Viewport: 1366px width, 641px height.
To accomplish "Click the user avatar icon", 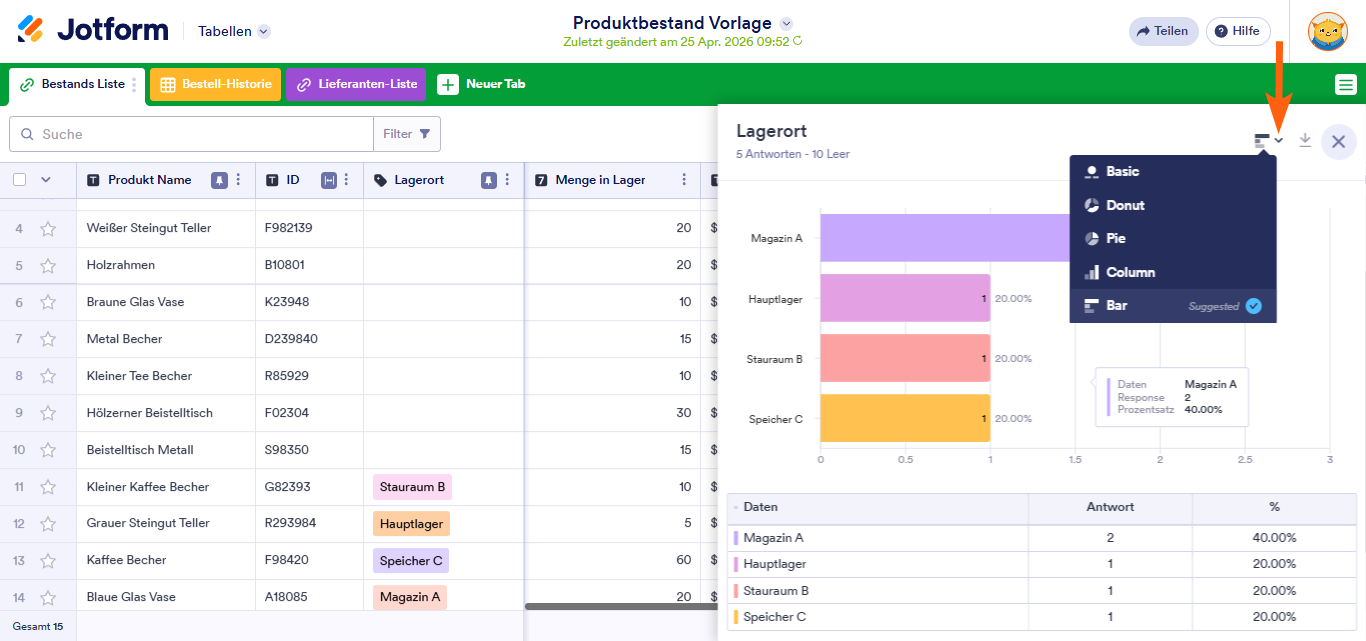I will pos(1327,31).
